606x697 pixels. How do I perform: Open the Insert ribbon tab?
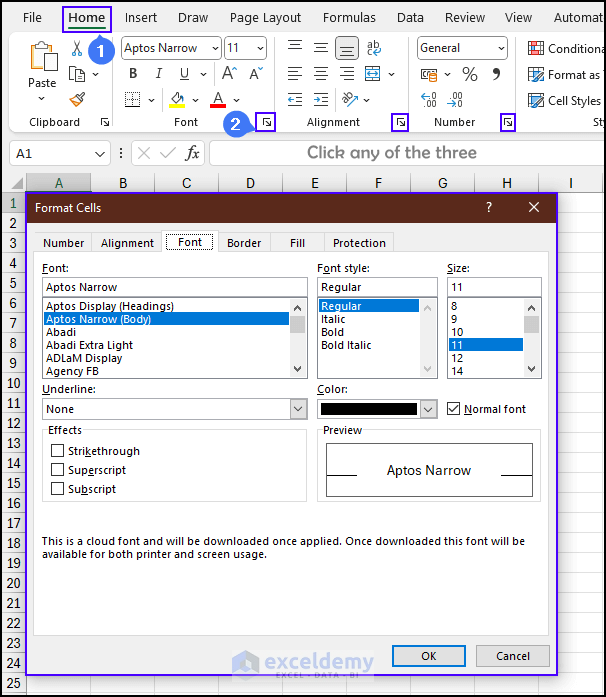(140, 18)
